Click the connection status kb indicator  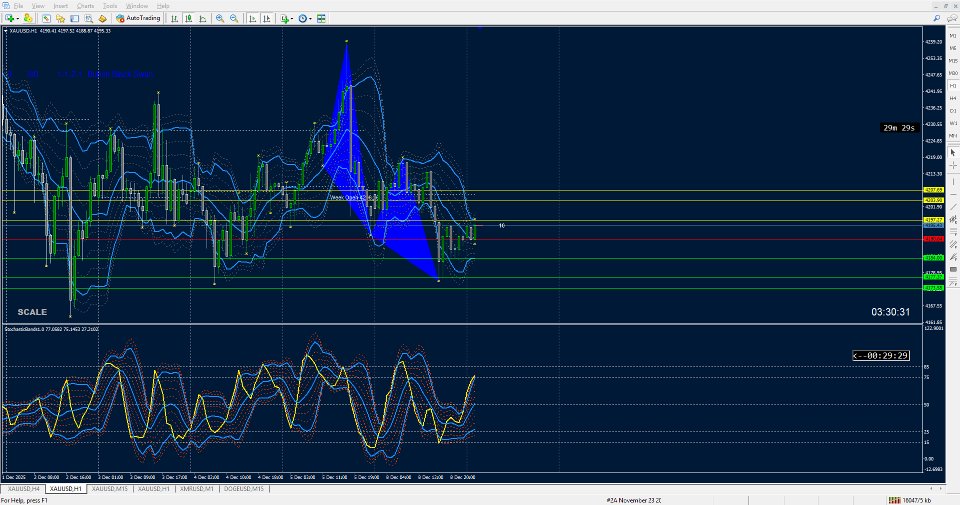[x=911, y=500]
